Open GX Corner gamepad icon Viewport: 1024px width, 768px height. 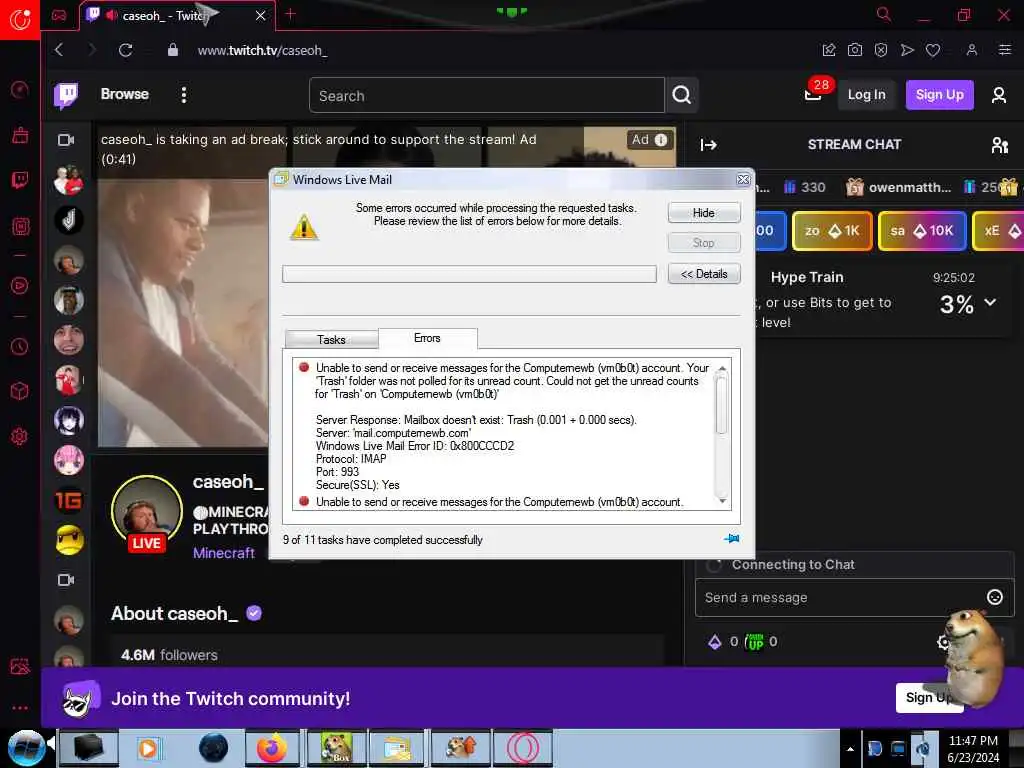[x=59, y=15]
